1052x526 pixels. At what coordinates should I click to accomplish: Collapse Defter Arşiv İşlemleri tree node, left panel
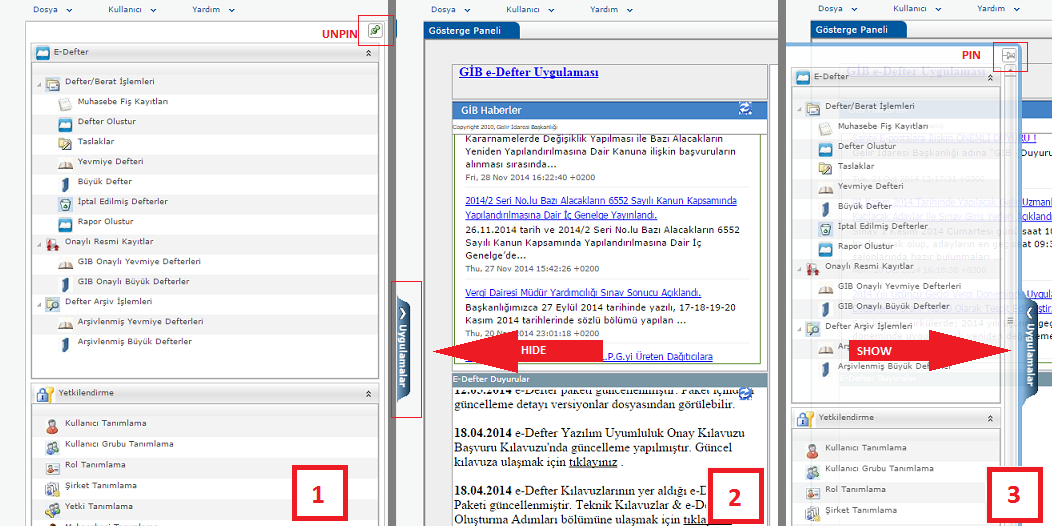(39, 305)
